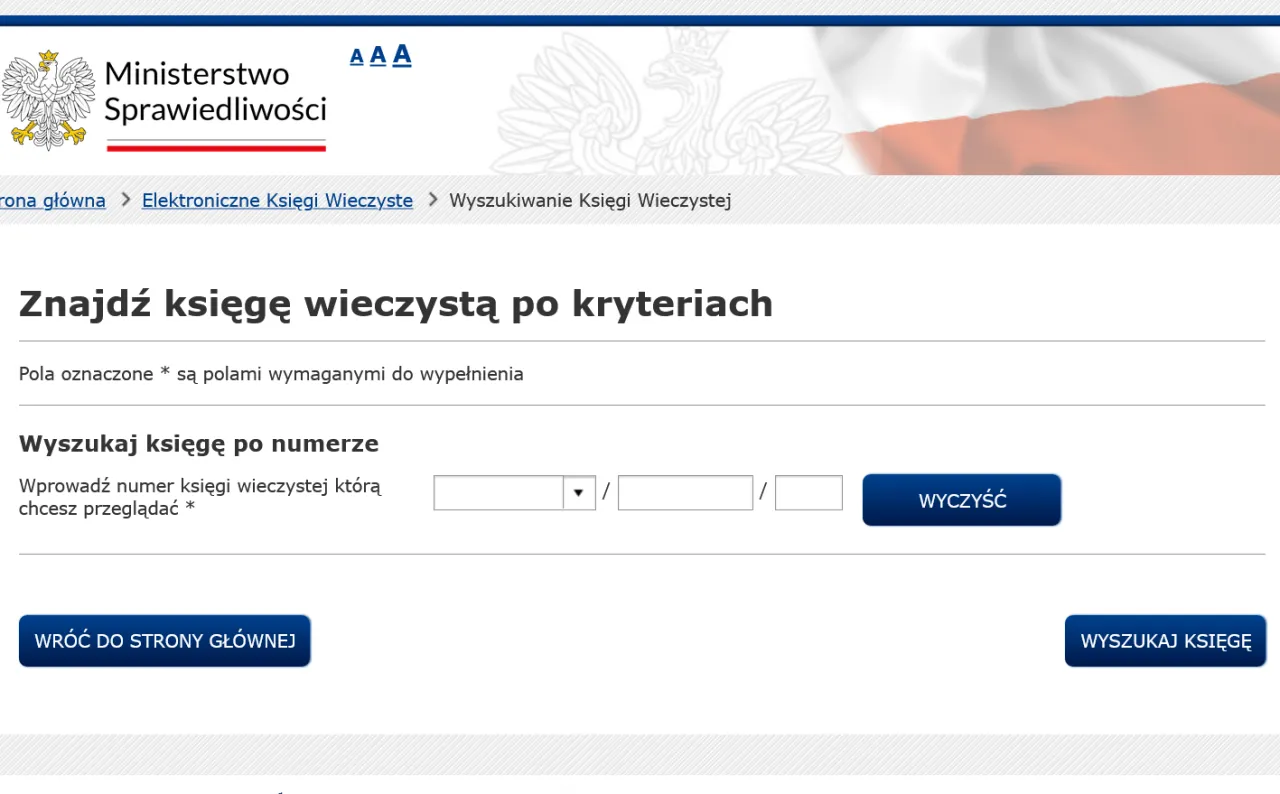This screenshot has width=1280, height=794.
Task: Focus the check digit input box
Action: click(808, 492)
